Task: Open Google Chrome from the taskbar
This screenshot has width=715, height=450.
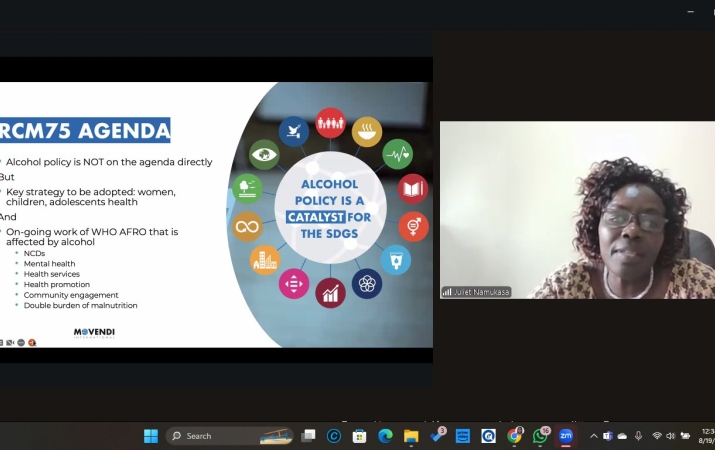Action: pos(514,436)
